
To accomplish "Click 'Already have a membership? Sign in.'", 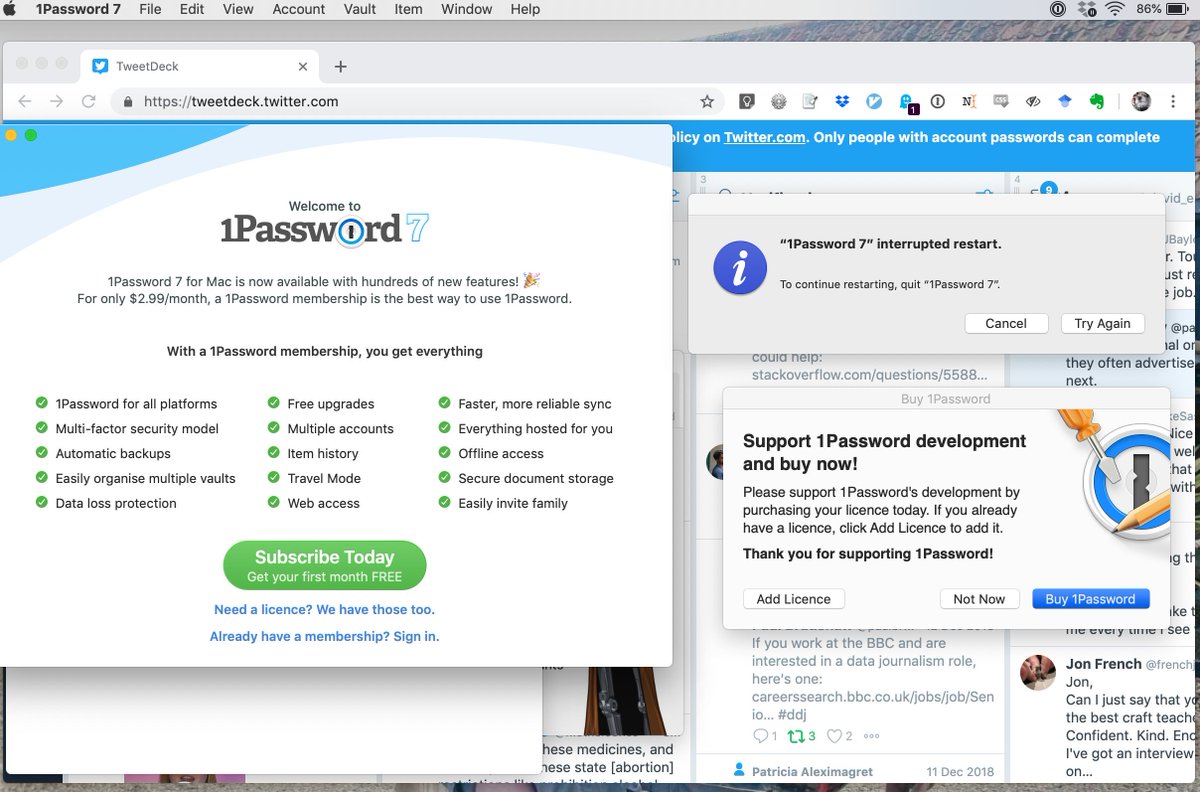I will (x=324, y=636).
